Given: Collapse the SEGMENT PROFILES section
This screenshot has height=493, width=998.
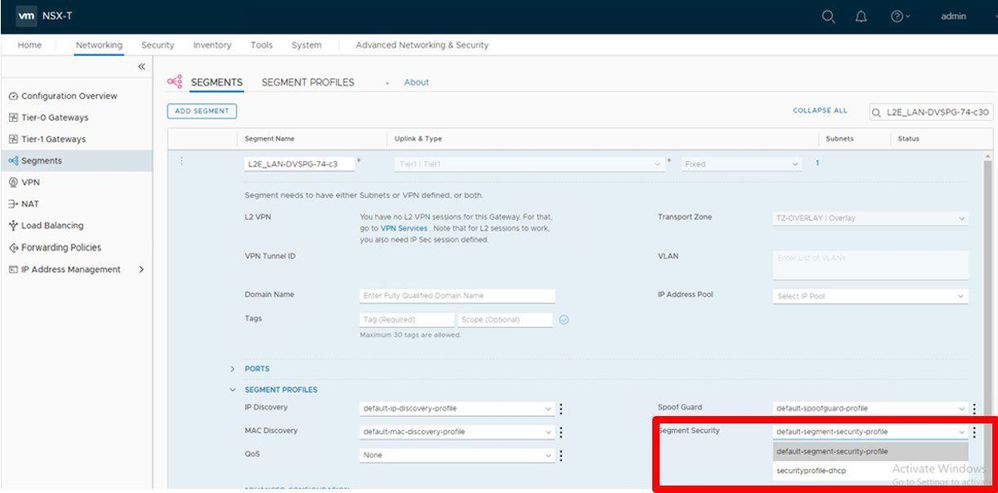Looking at the screenshot, I should [x=232, y=390].
